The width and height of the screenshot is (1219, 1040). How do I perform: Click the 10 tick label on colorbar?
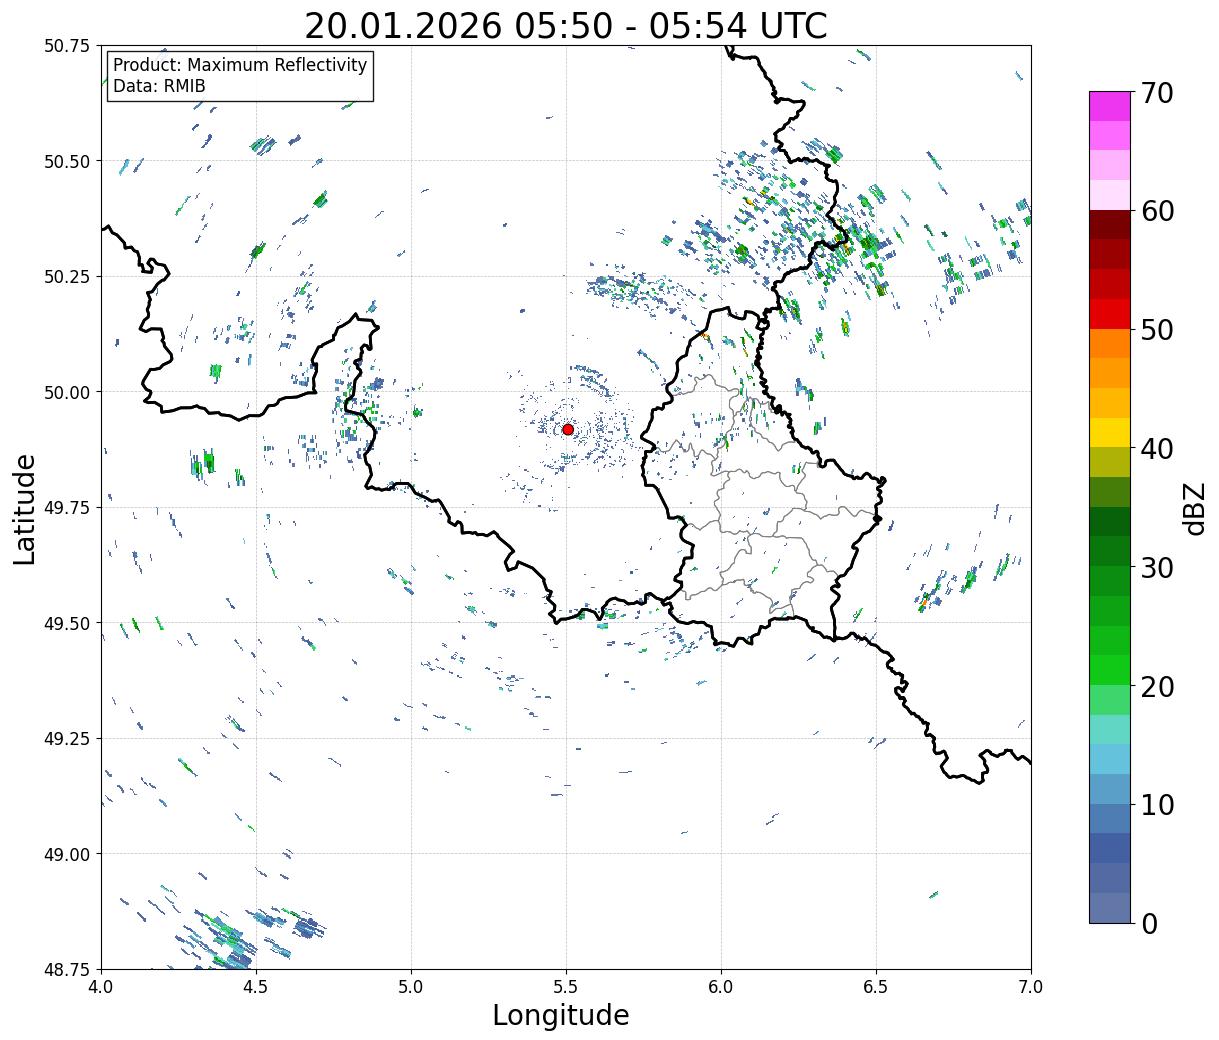tap(1155, 804)
